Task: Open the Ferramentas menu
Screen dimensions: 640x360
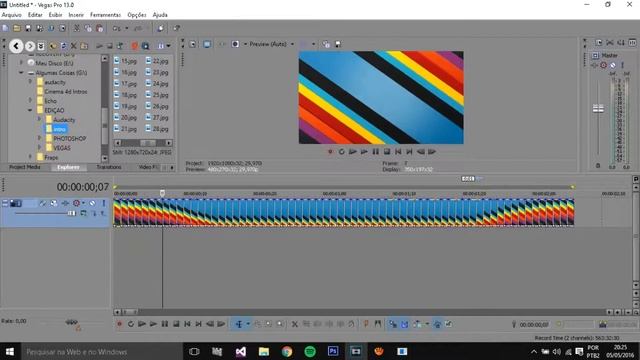Action: click(106, 15)
